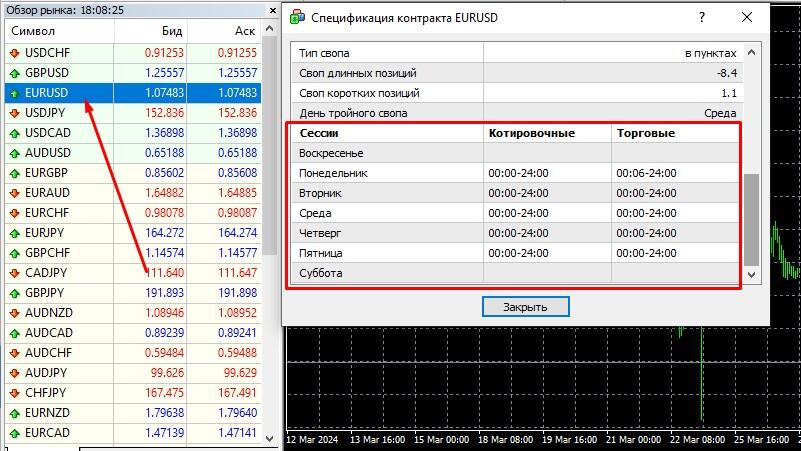This screenshot has width=801, height=451.
Task: Select the CADJPY symbol name
Action: coord(46,273)
